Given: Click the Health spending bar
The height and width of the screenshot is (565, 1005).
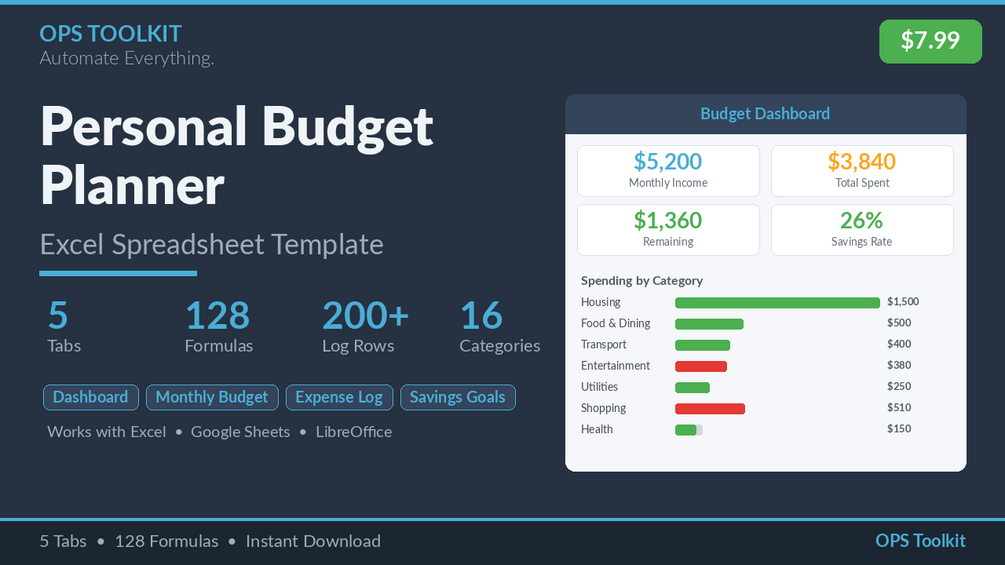Looking at the screenshot, I should [688, 429].
